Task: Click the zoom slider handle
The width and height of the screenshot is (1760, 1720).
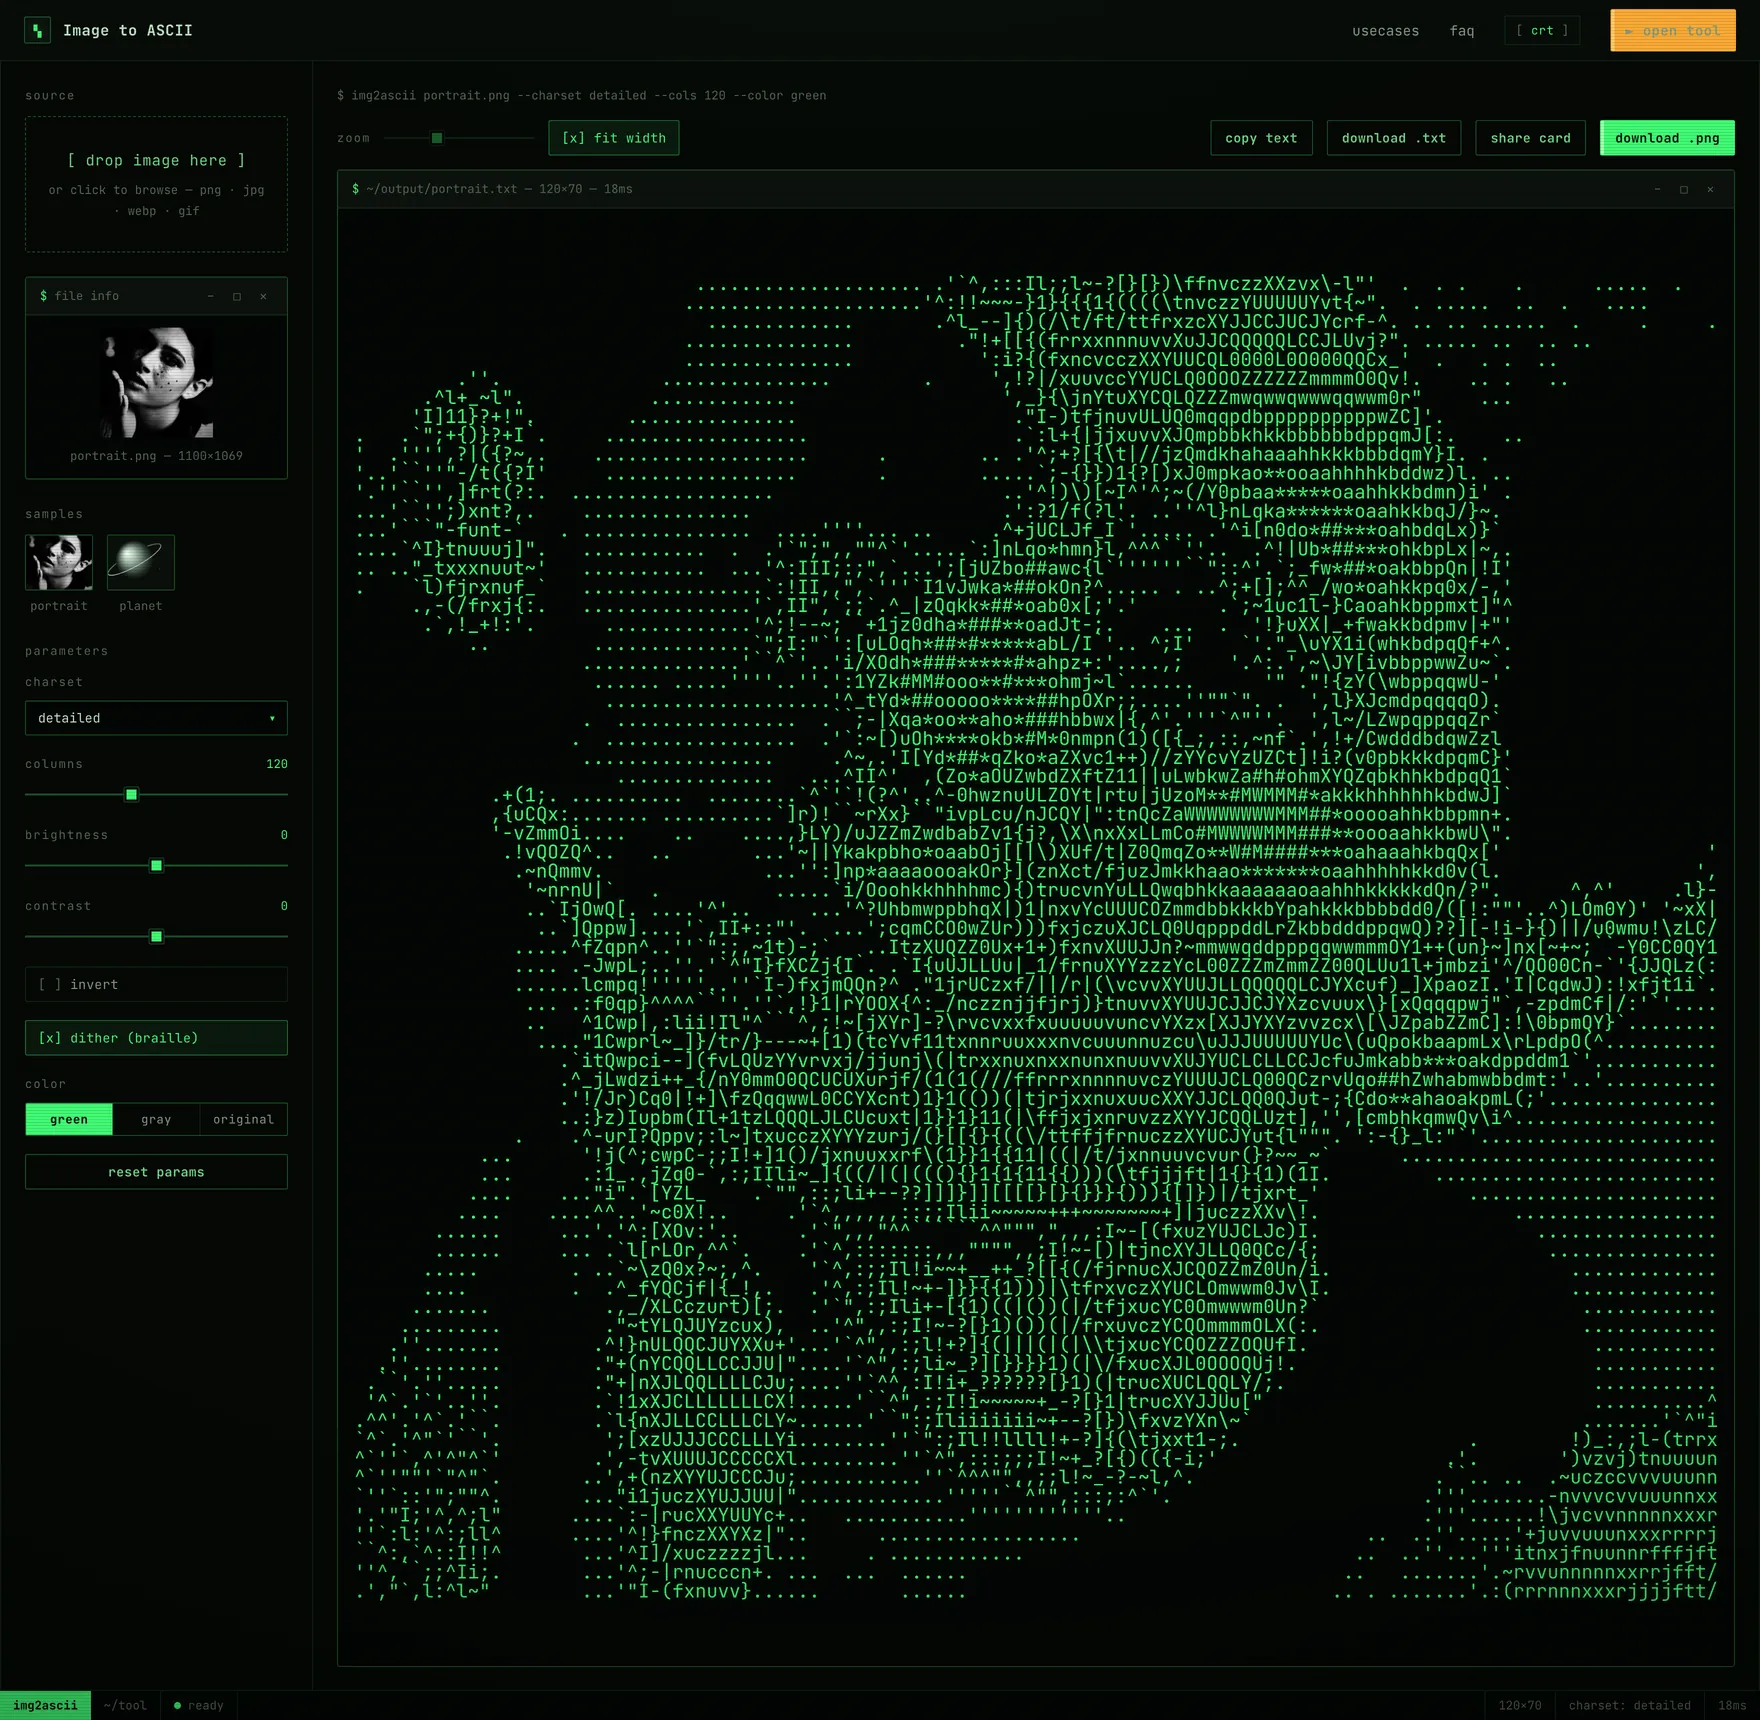Action: click(x=437, y=138)
